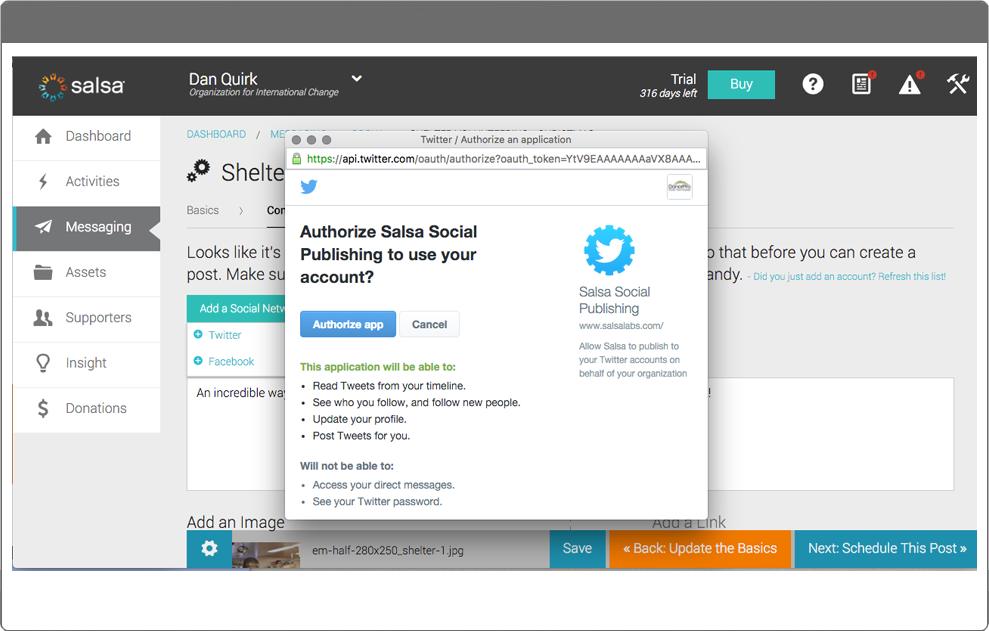This screenshot has height=631, width=989.
Task: Click the DASHBOARD breadcrumb link
Action: click(x=216, y=134)
